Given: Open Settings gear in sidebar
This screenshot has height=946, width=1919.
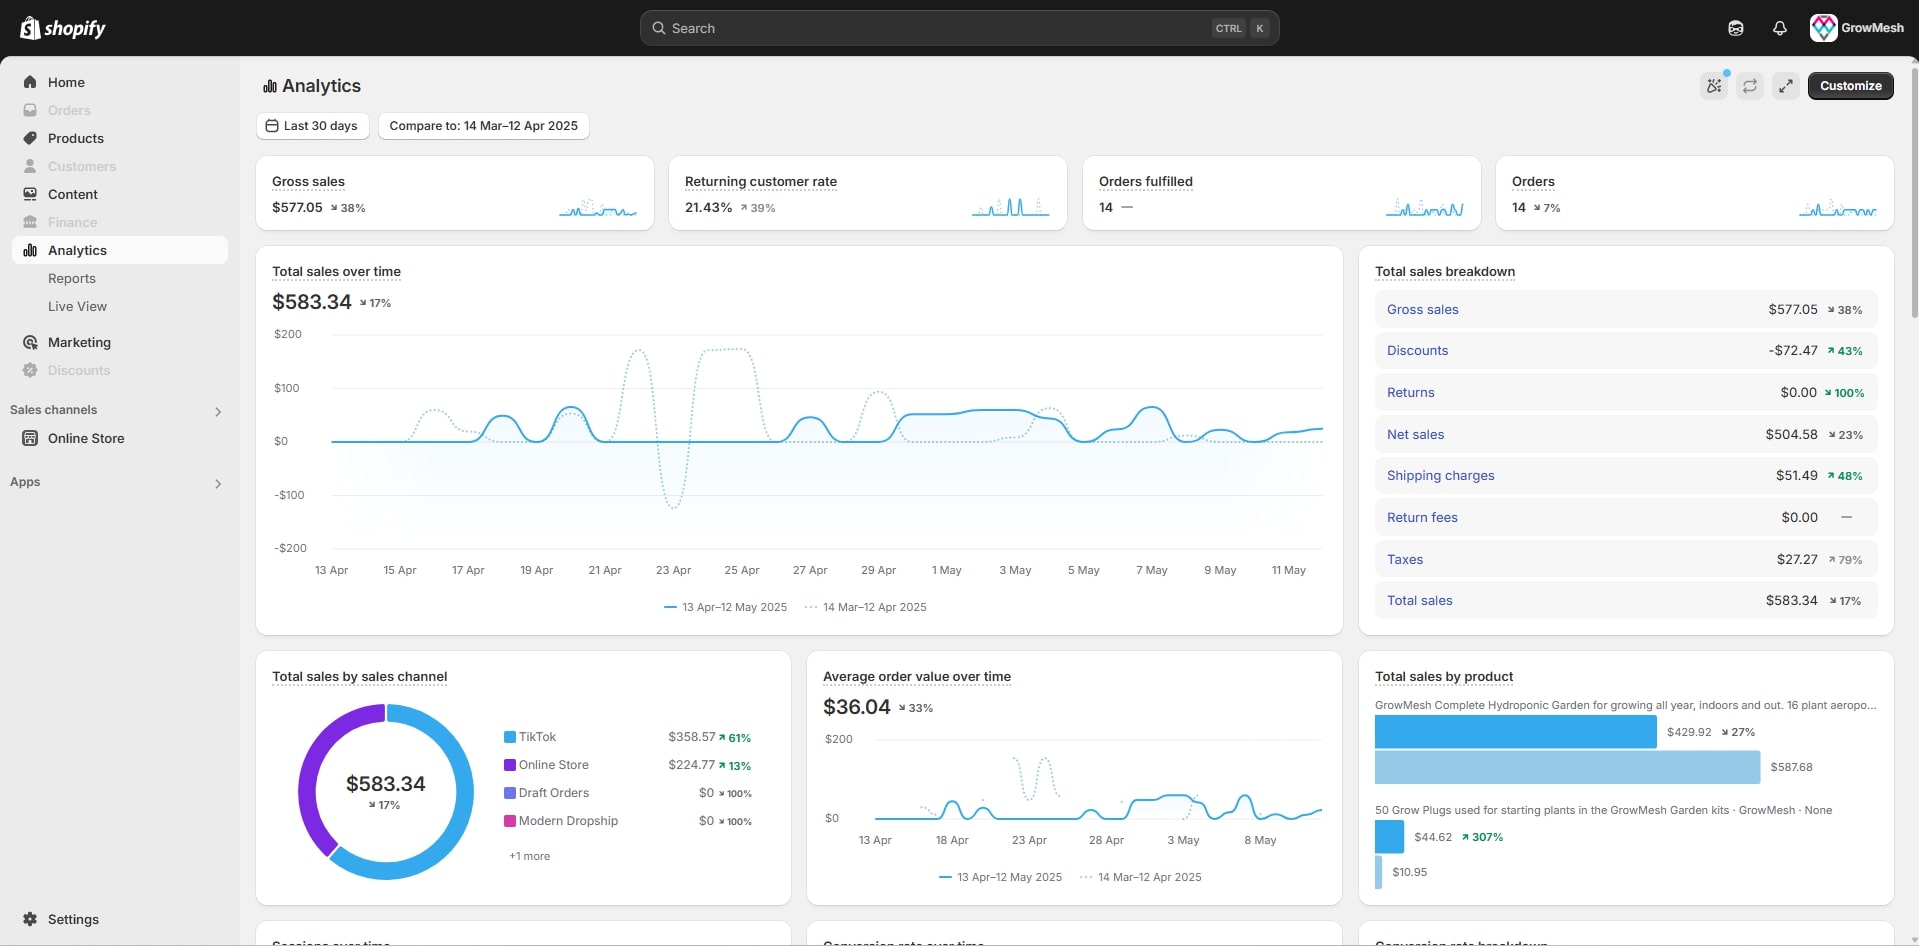Looking at the screenshot, I should [30, 919].
